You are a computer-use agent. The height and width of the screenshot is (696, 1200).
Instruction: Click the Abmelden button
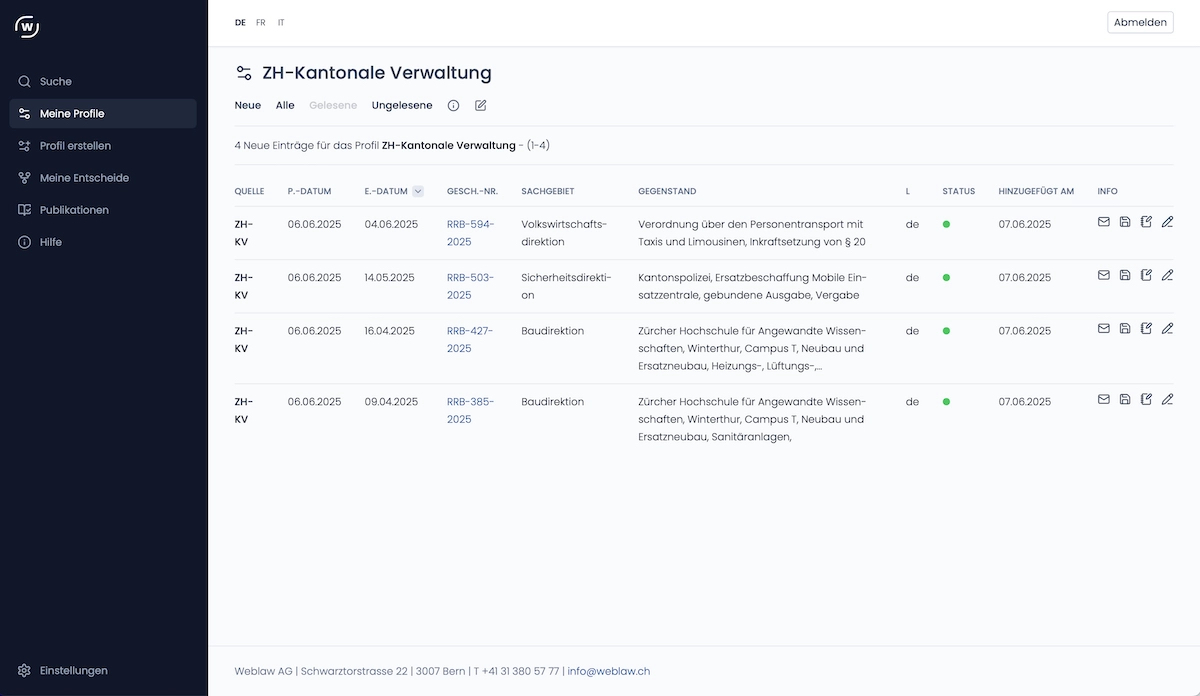[x=1140, y=22]
